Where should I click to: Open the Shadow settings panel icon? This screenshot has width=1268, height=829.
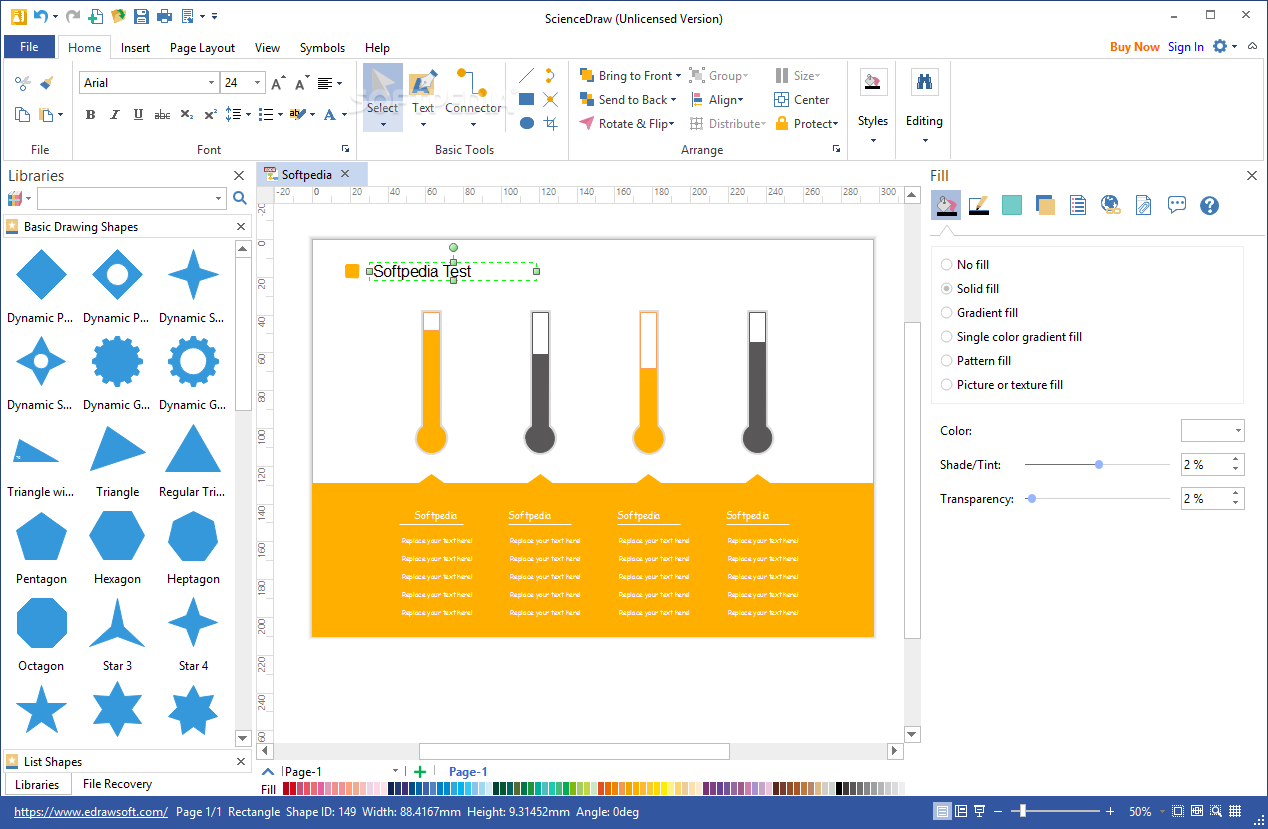tap(1045, 205)
